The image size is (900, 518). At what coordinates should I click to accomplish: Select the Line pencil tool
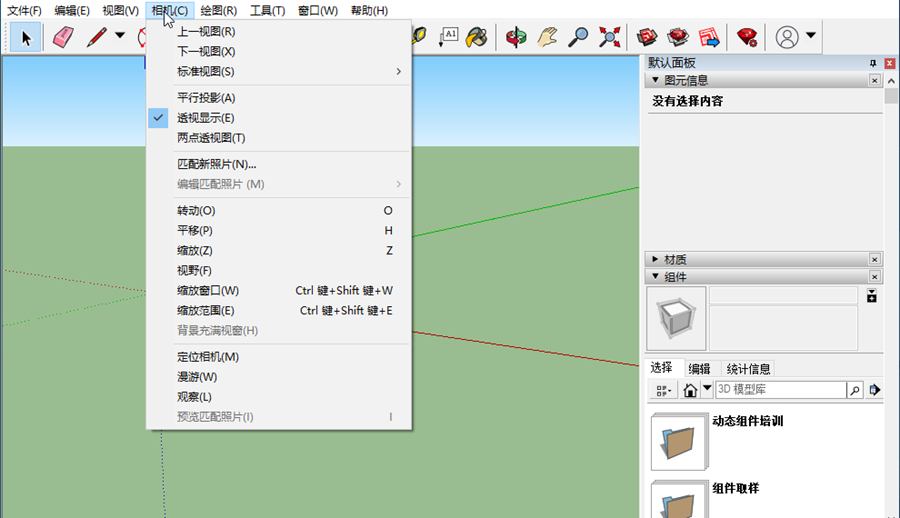point(96,37)
